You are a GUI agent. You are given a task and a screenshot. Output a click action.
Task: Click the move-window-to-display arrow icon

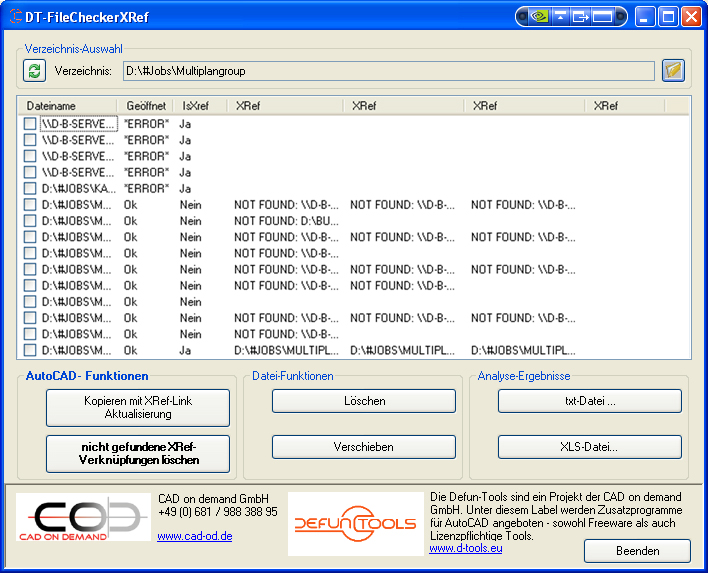[581, 17]
